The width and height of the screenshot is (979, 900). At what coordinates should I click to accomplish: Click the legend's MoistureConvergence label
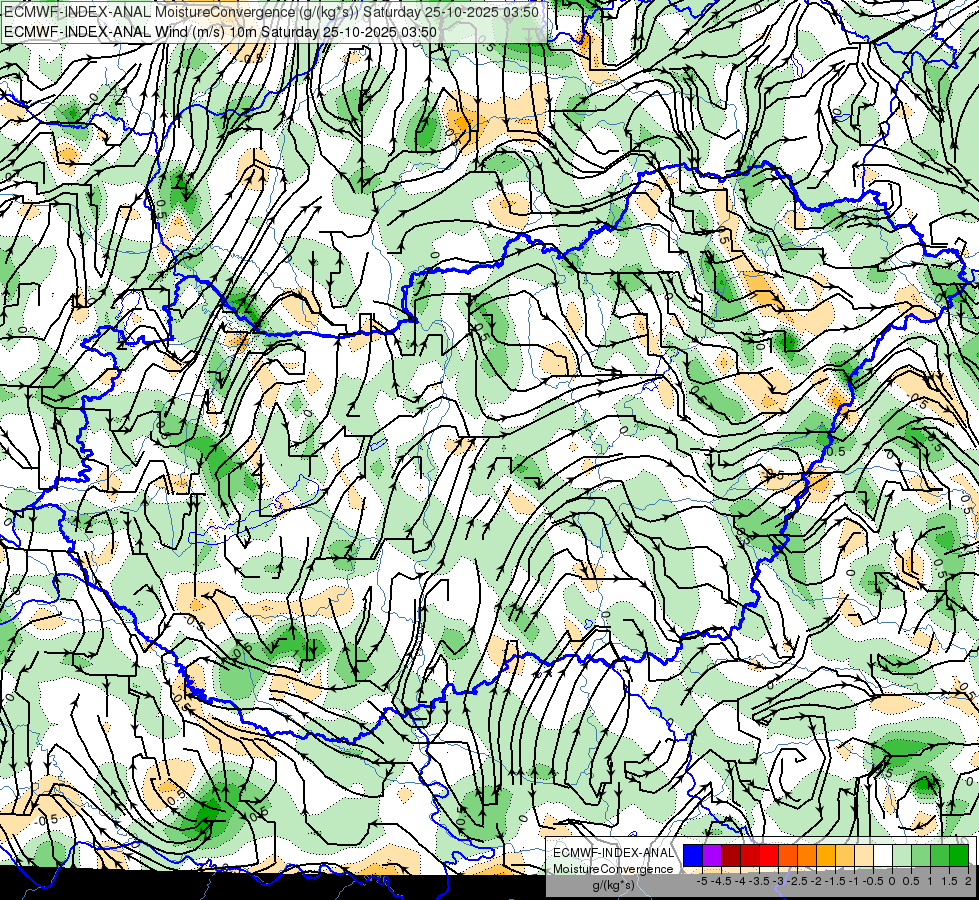613,869
